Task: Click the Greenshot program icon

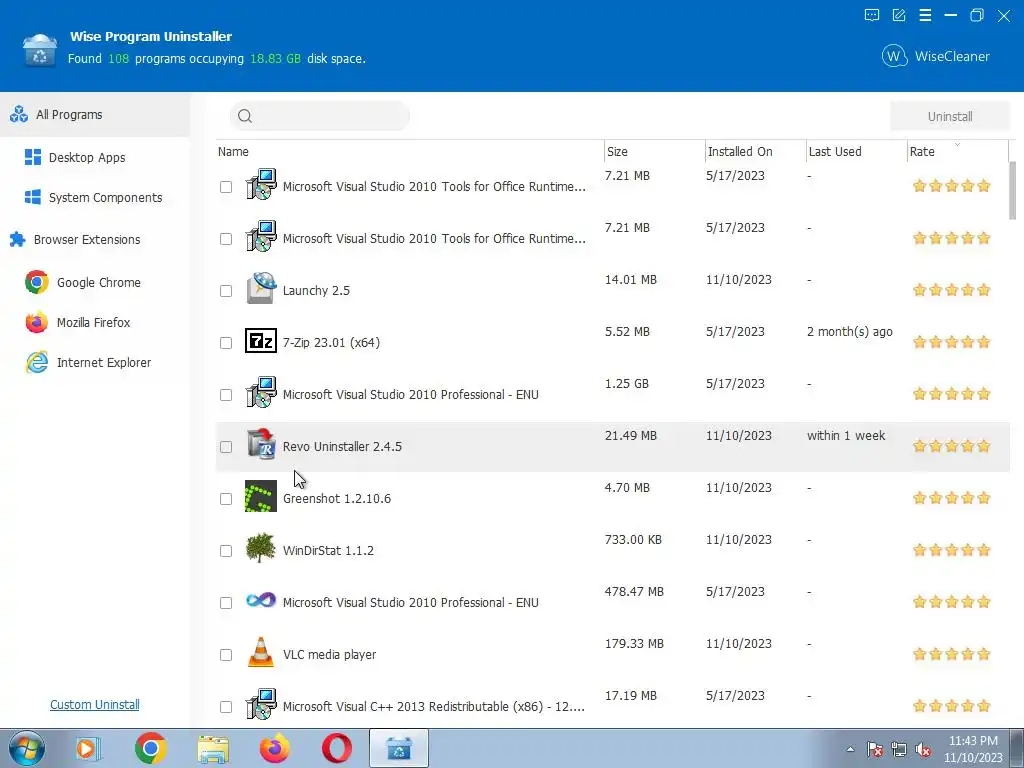Action: (x=261, y=496)
